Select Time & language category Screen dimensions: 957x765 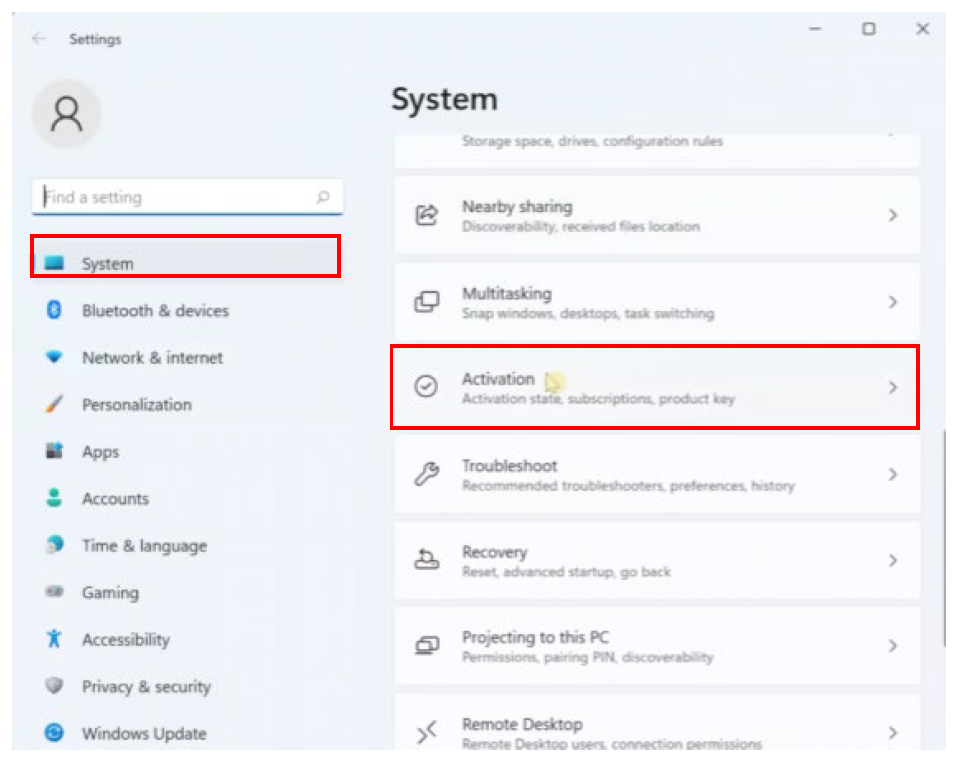tap(144, 546)
